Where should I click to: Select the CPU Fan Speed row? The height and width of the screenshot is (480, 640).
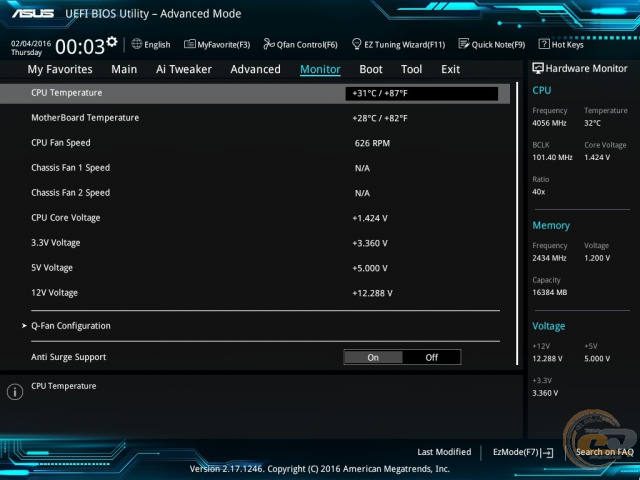click(x=255, y=143)
